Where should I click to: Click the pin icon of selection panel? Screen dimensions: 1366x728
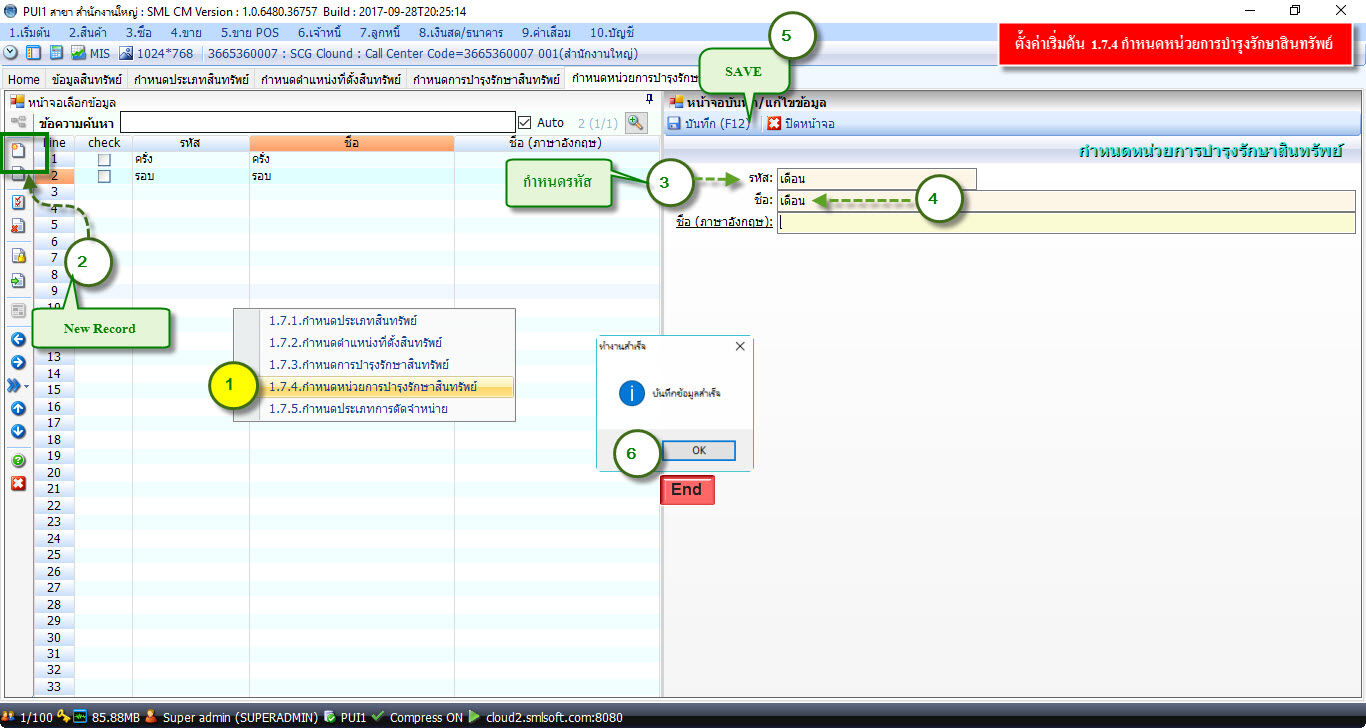(649, 99)
